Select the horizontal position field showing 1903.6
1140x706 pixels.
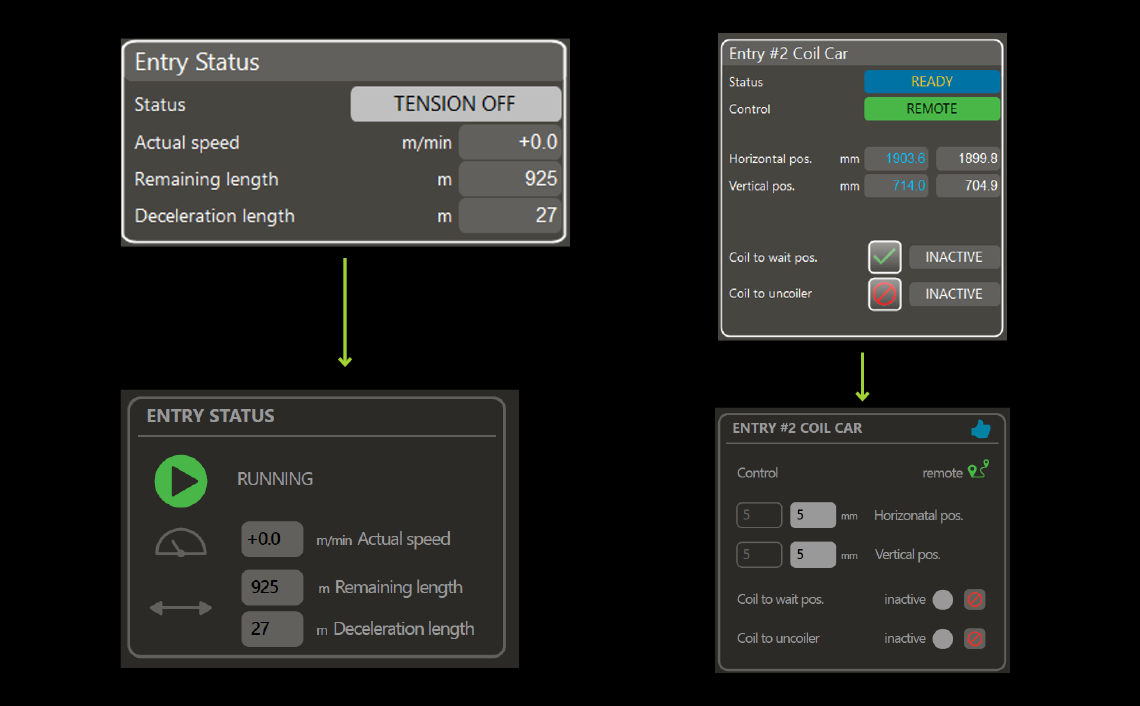pos(896,158)
